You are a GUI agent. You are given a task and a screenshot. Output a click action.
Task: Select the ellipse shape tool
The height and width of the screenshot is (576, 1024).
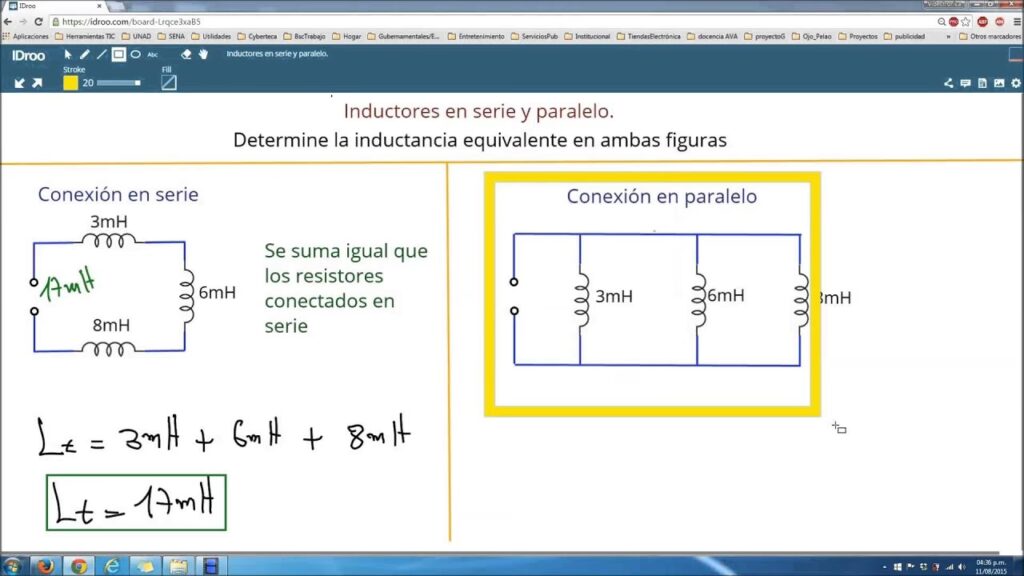coord(135,54)
